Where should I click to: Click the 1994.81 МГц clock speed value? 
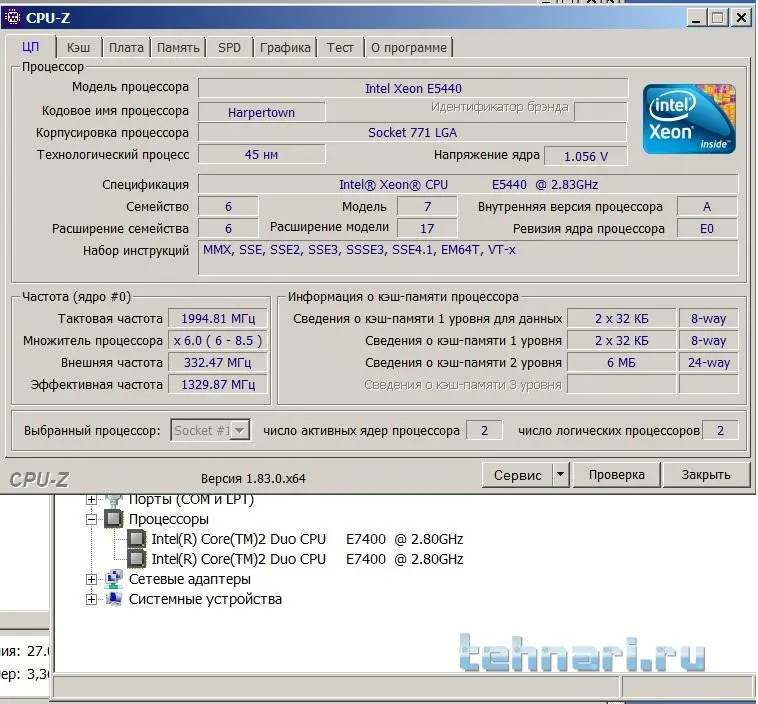click(x=218, y=319)
